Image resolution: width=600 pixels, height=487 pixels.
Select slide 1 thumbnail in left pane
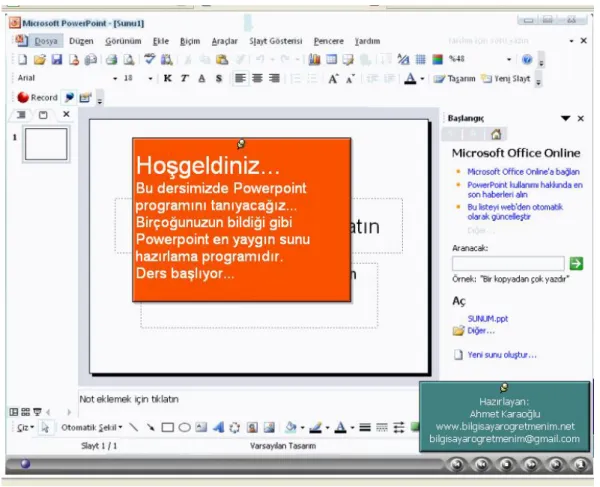tap(46, 144)
